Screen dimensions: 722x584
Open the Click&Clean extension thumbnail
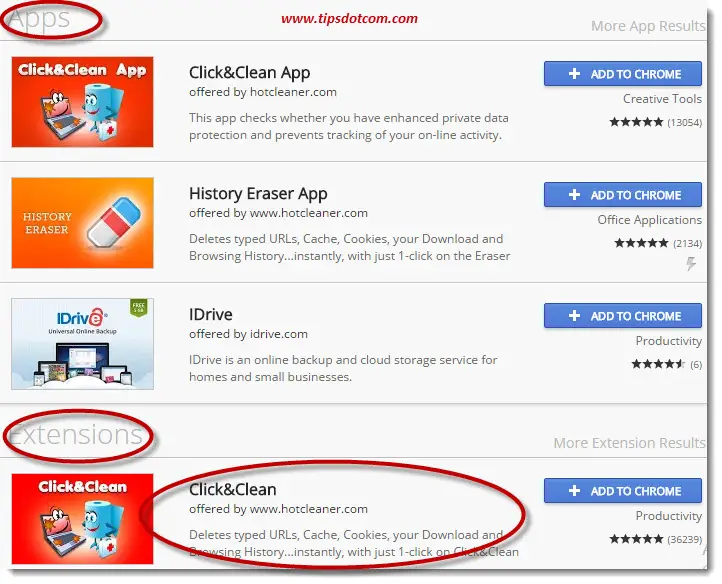(x=82, y=519)
